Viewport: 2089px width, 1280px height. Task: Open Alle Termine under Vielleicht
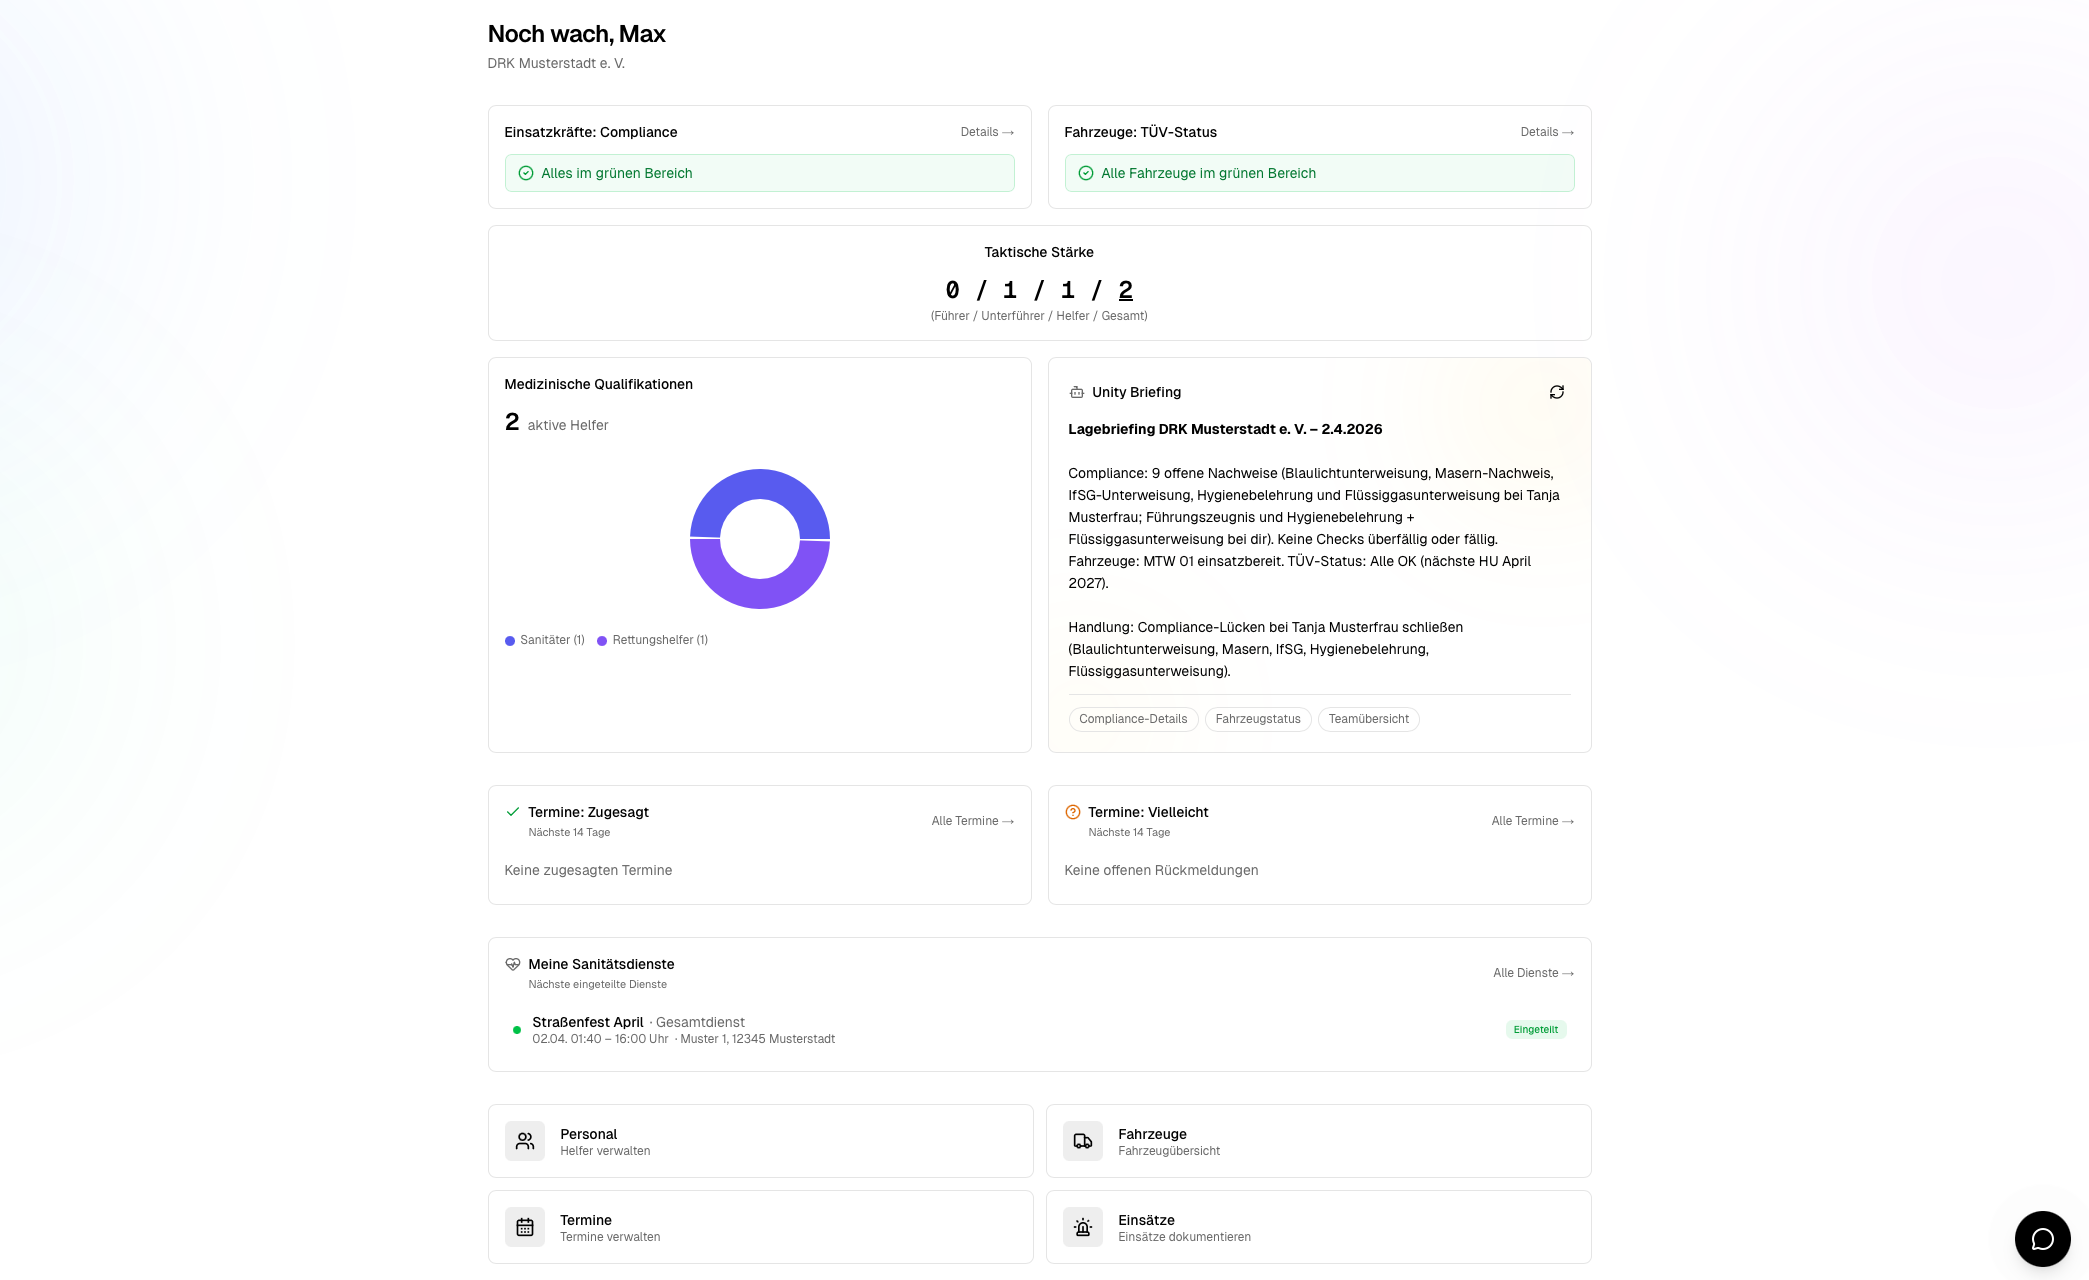[1532, 821]
